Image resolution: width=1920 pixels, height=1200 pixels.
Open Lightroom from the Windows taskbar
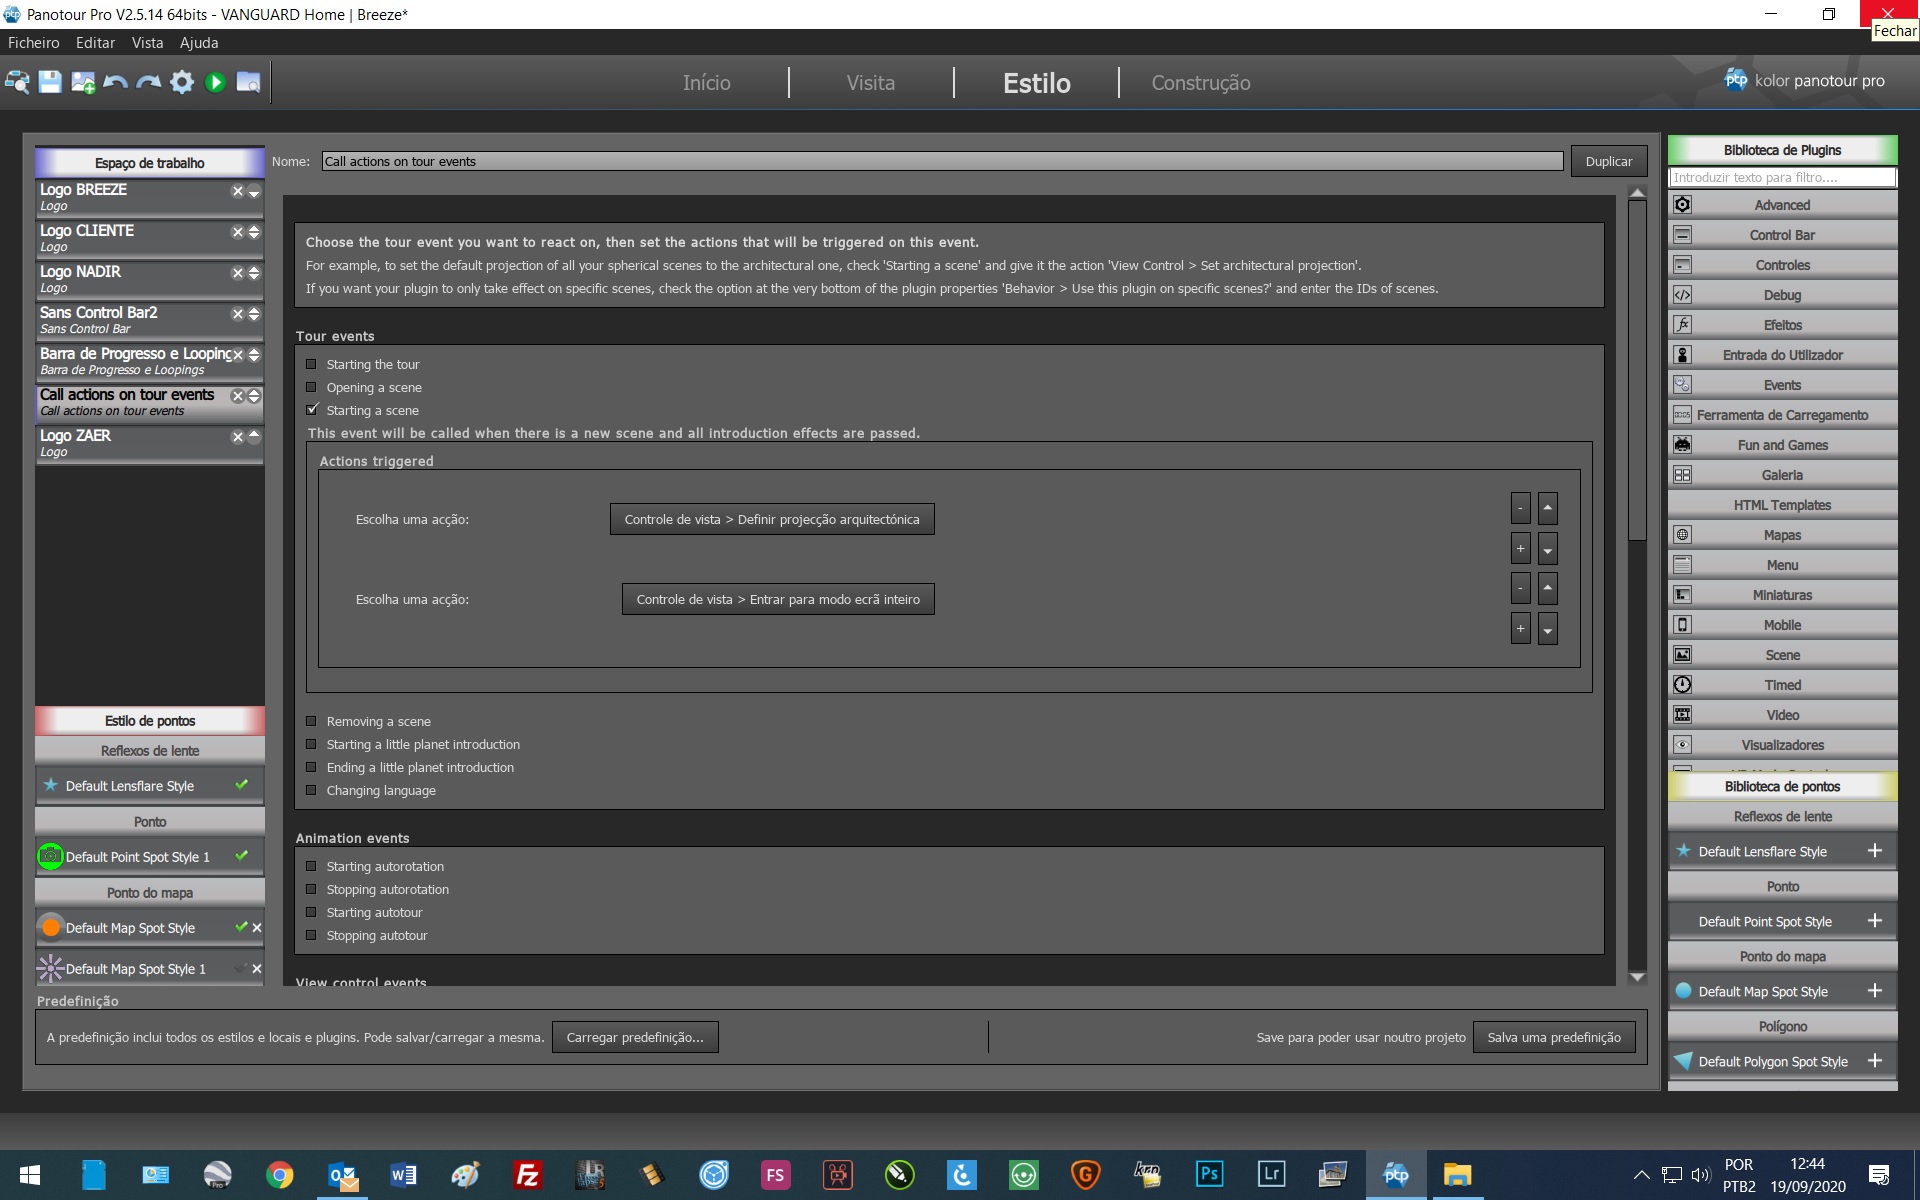click(x=1271, y=1175)
